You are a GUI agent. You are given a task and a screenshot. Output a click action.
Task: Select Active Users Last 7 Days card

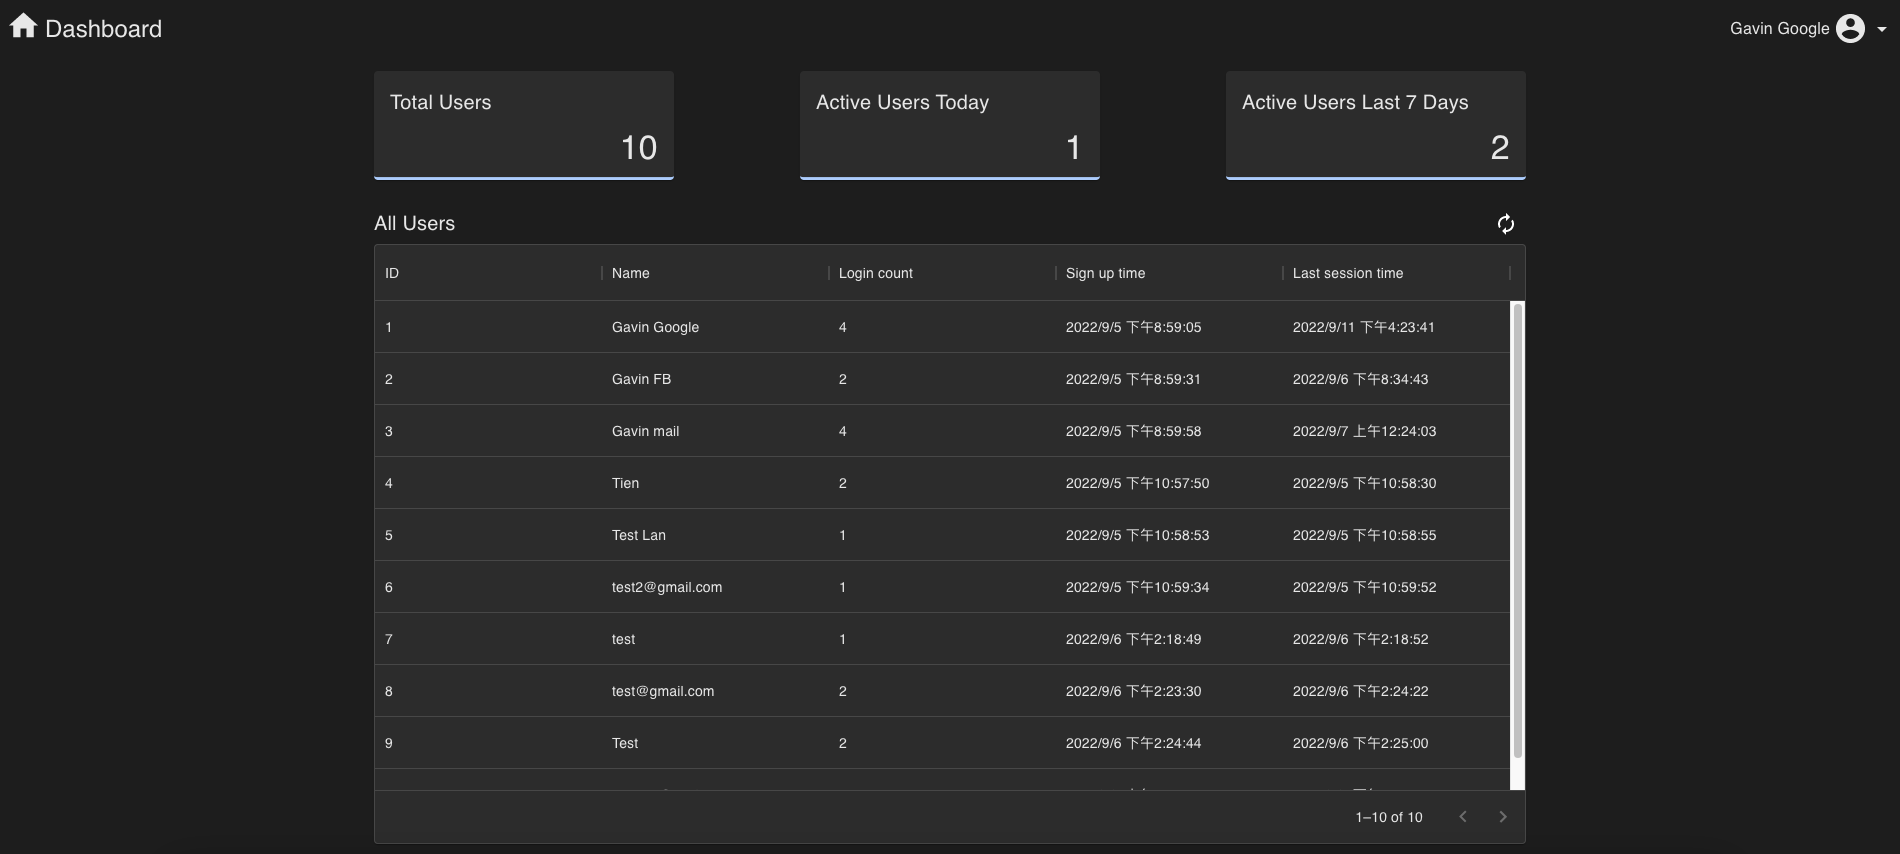[1376, 125]
